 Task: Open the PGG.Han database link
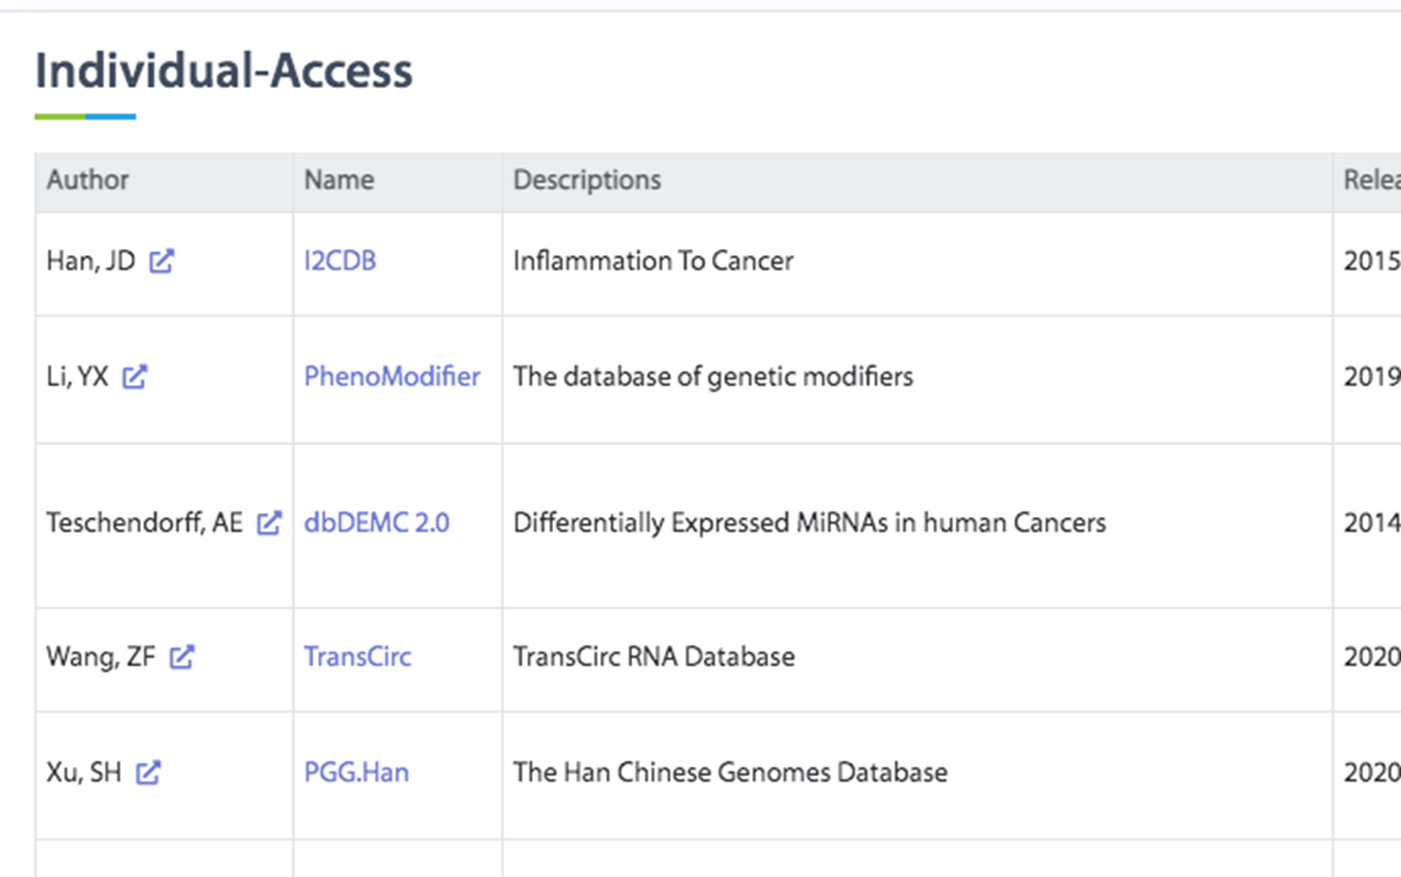(356, 773)
